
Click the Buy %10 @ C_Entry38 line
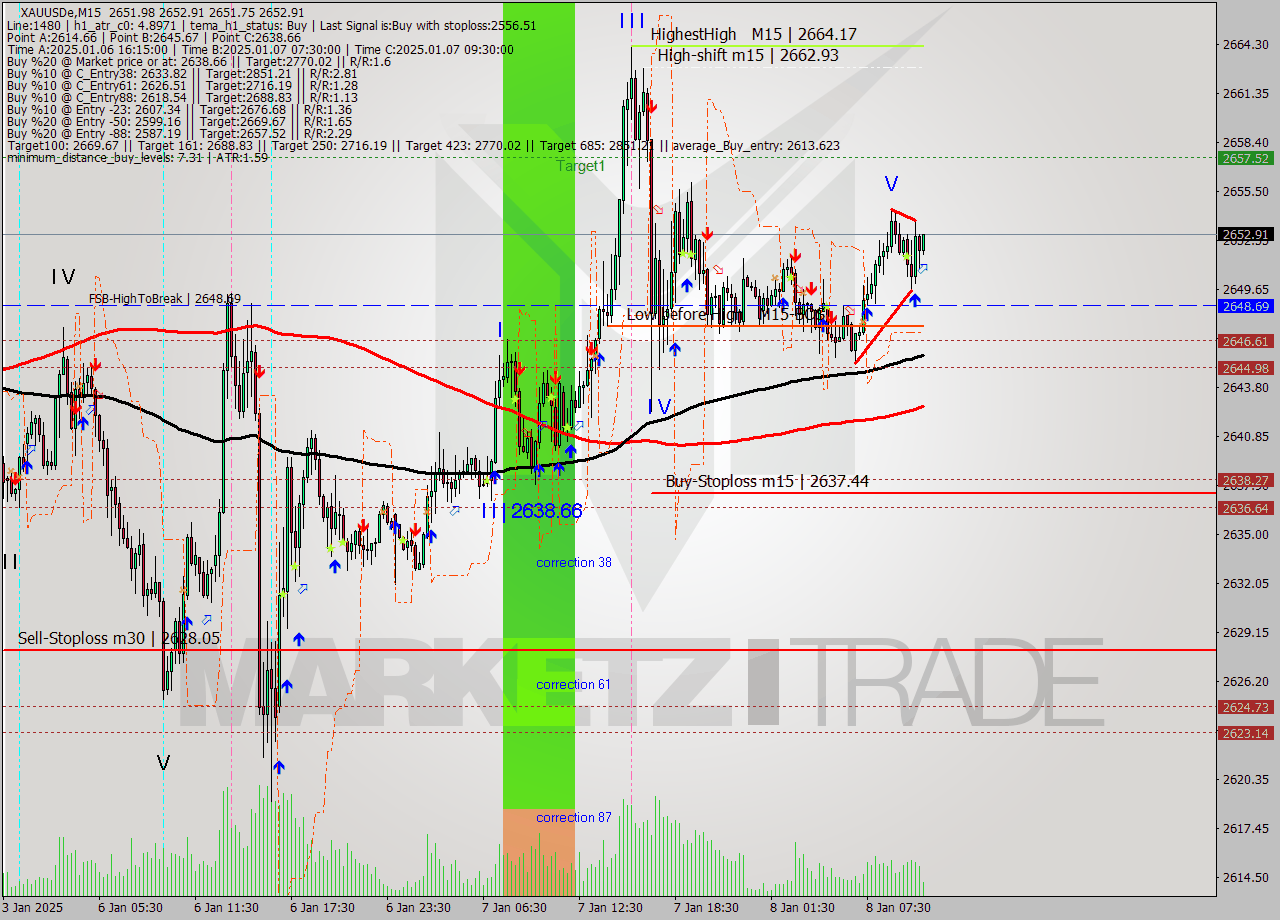point(182,73)
